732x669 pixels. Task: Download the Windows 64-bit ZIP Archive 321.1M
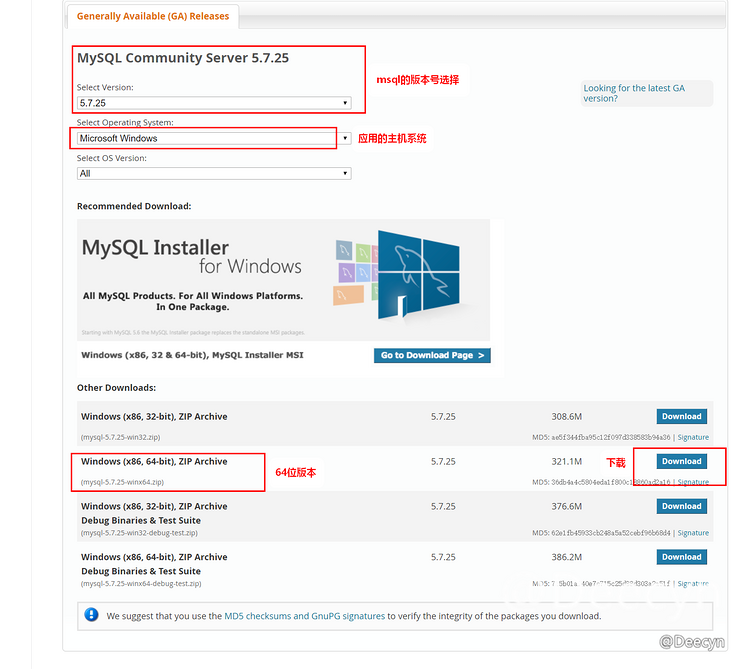[x=682, y=461]
